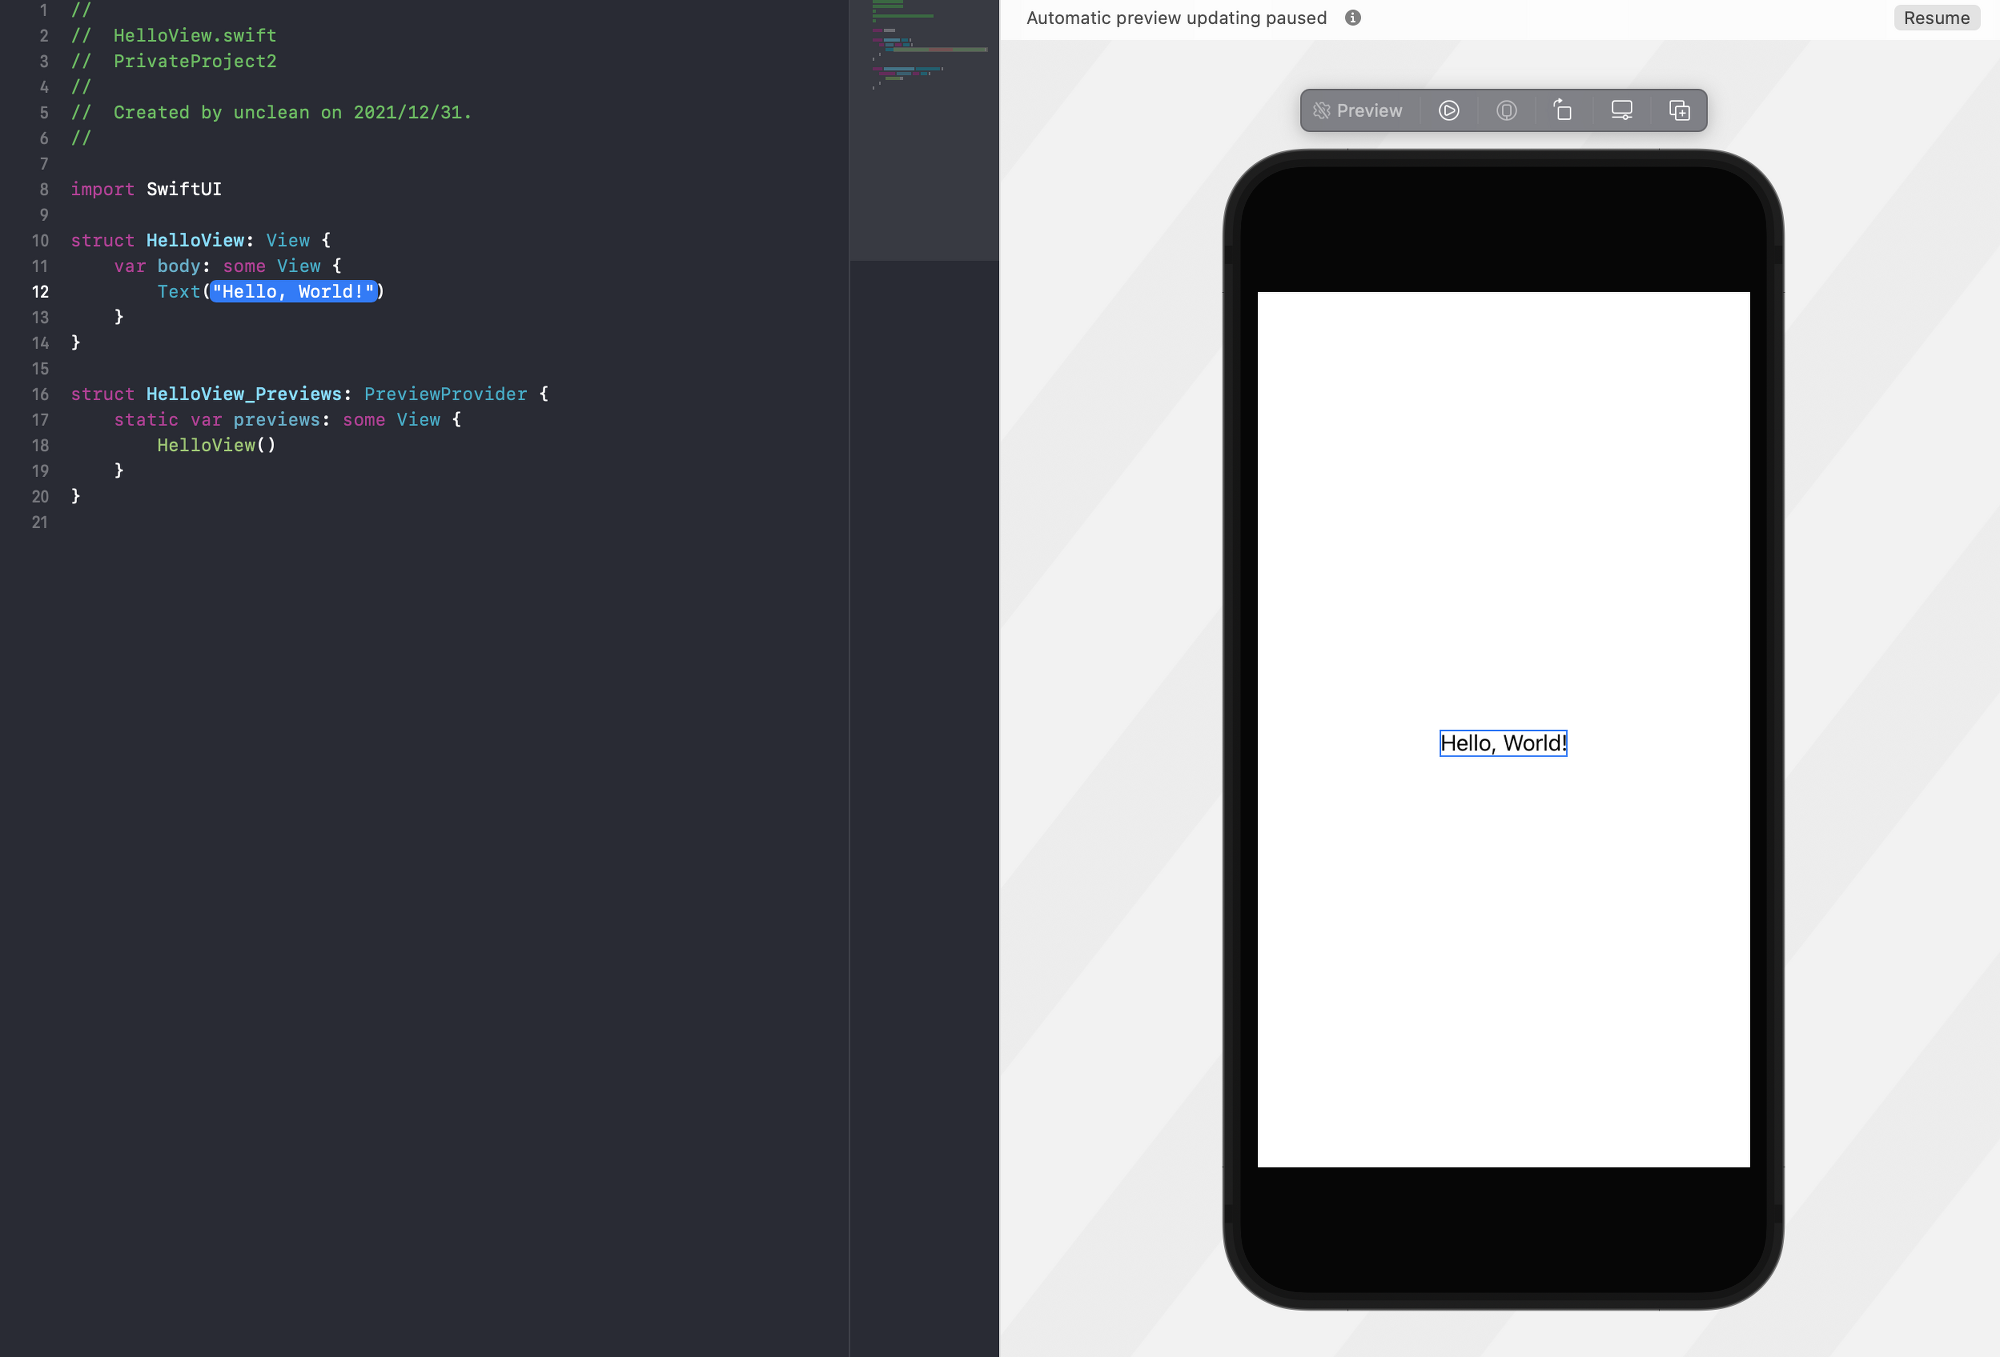This screenshot has height=1357, width=2000.
Task: Click the Automatic preview updating paused message
Action: pyautogui.click(x=1176, y=18)
